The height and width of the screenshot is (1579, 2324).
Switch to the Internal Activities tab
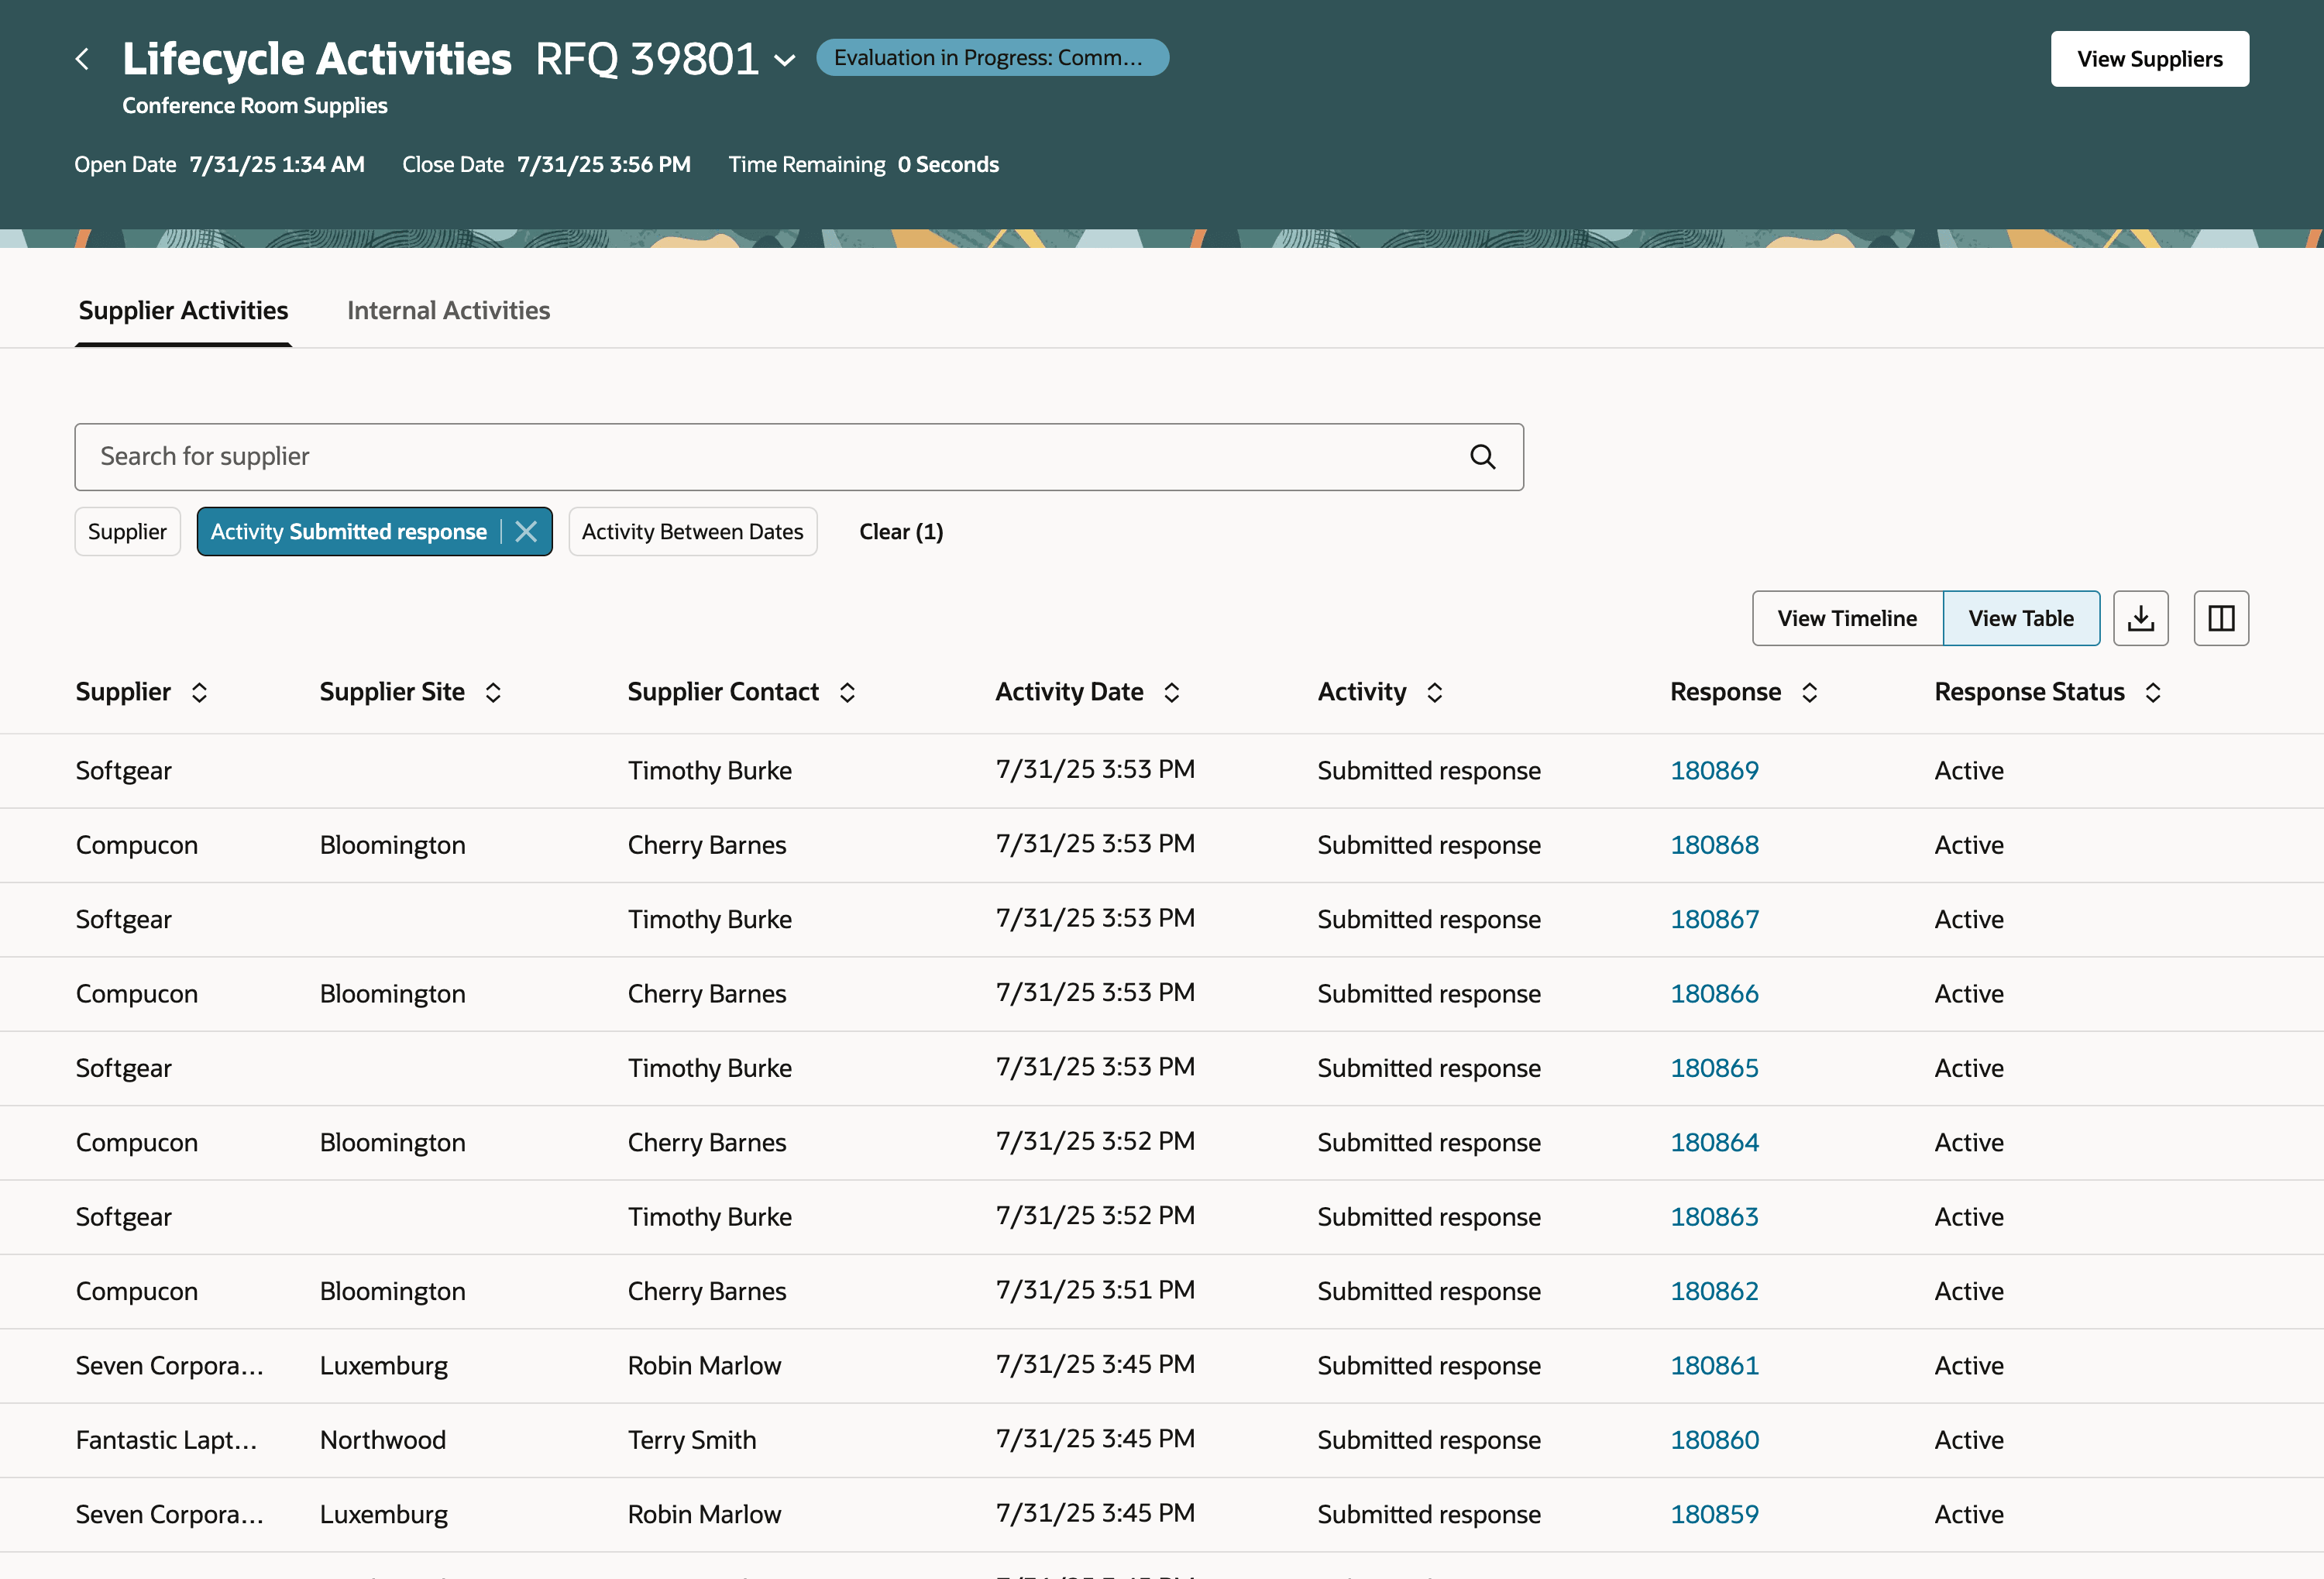[x=448, y=311]
